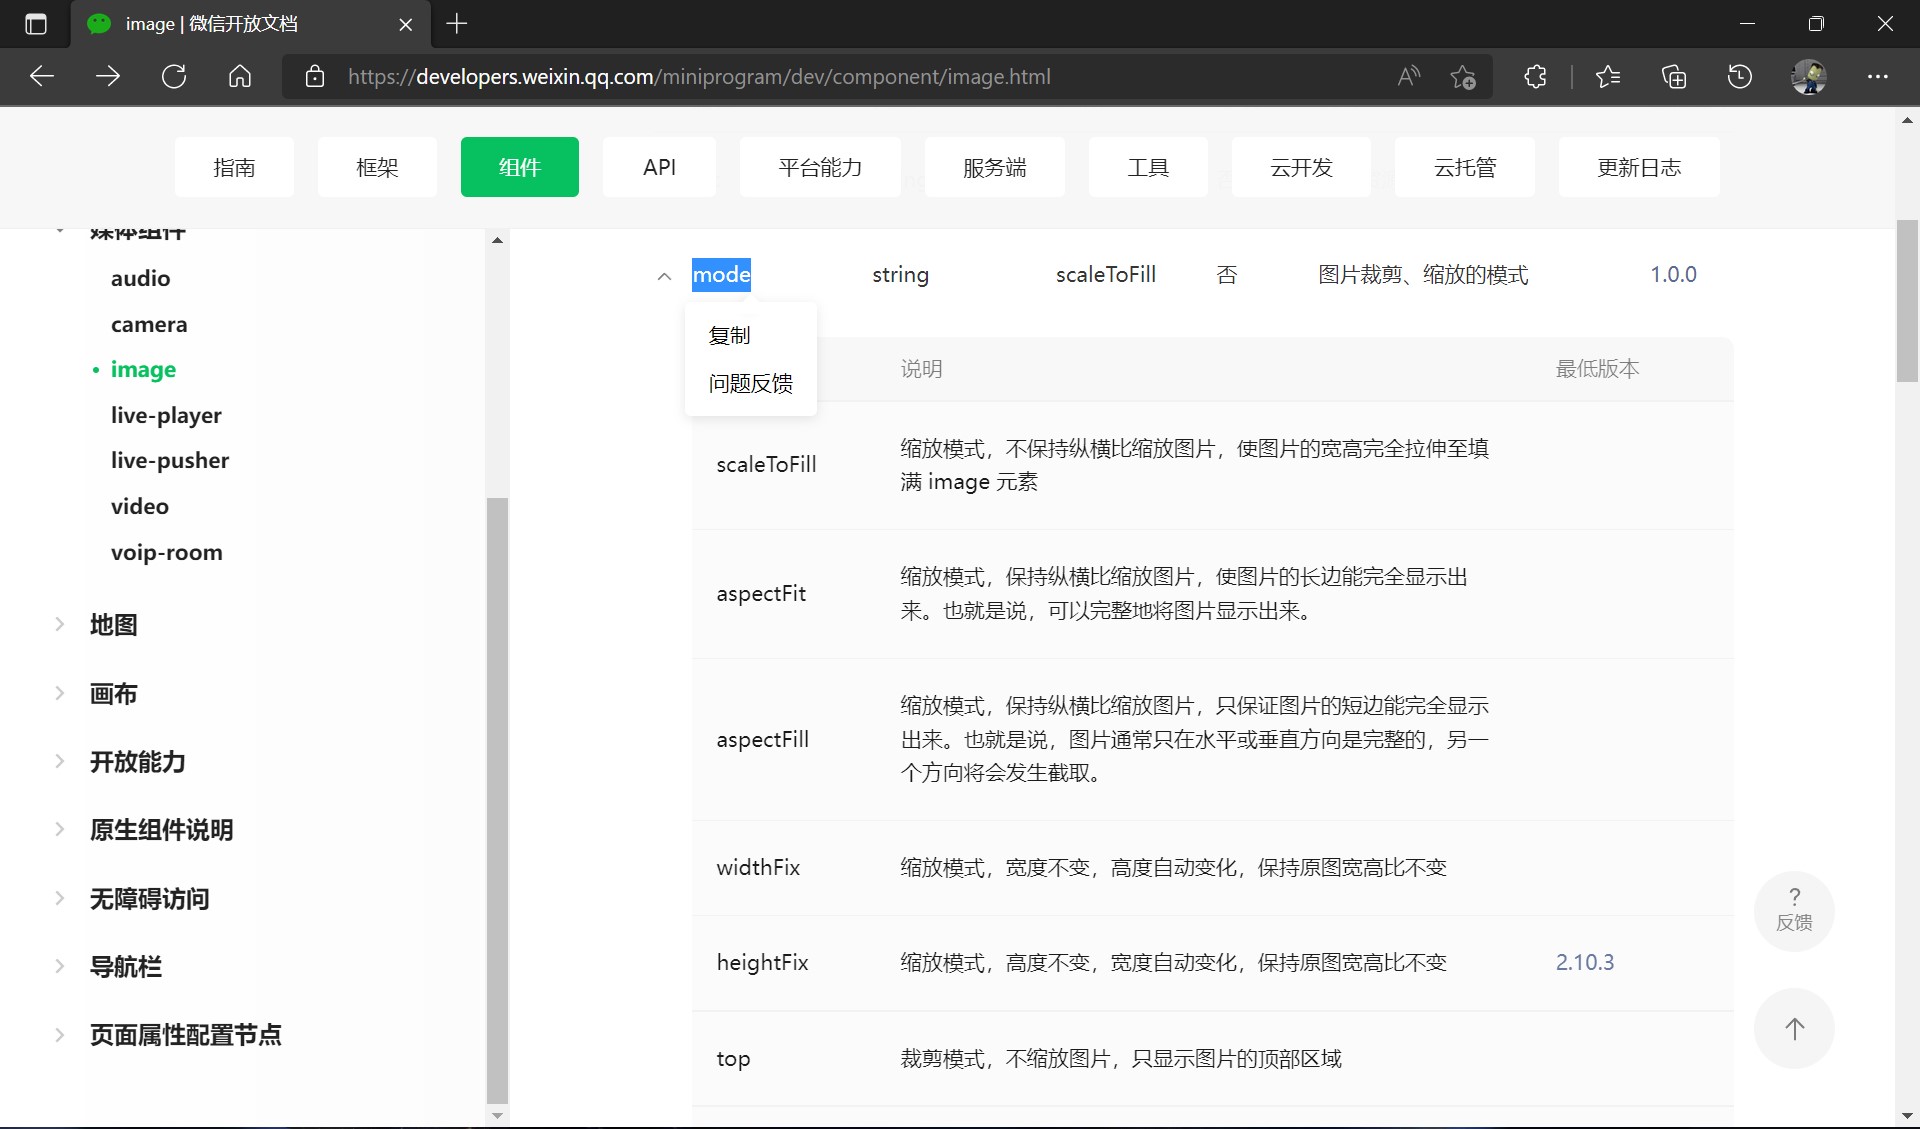Image resolution: width=1920 pixels, height=1129 pixels.
Task: Expand the 地图 sidebar section
Action: point(60,625)
